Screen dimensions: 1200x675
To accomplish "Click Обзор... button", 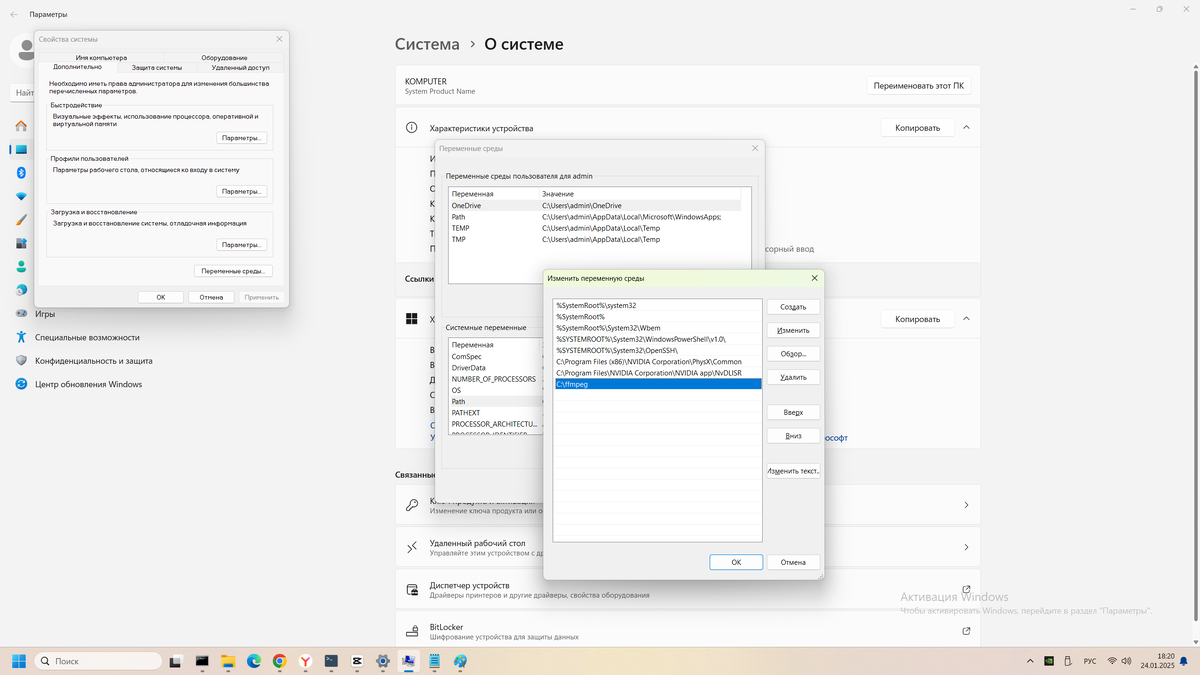I will [793, 354].
